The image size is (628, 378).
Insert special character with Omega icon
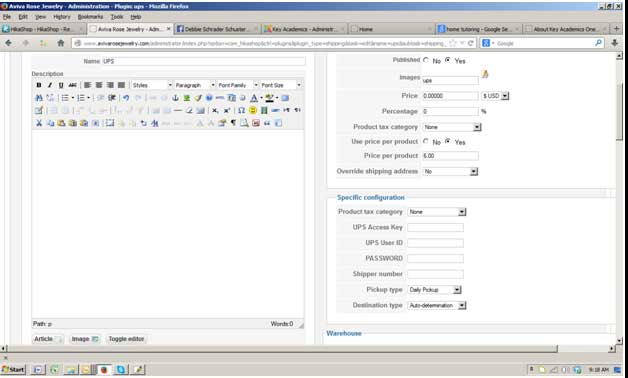(x=241, y=110)
